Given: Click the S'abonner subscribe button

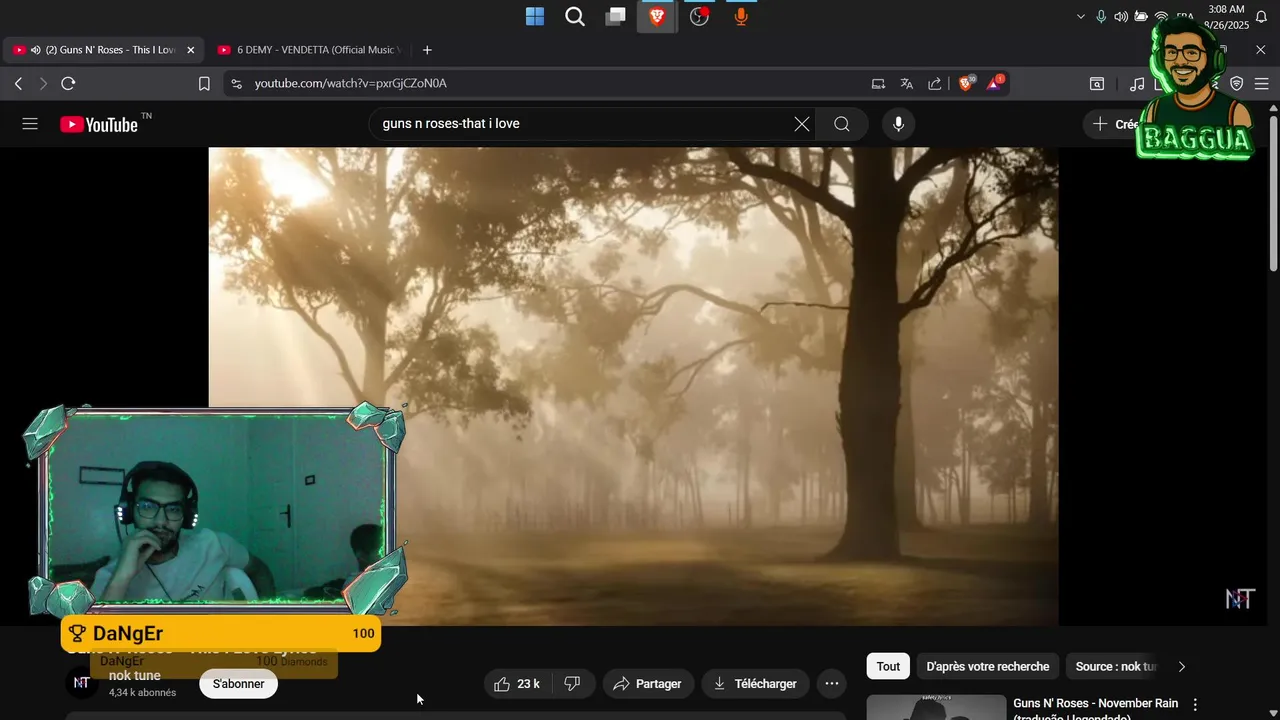Looking at the screenshot, I should point(239,684).
